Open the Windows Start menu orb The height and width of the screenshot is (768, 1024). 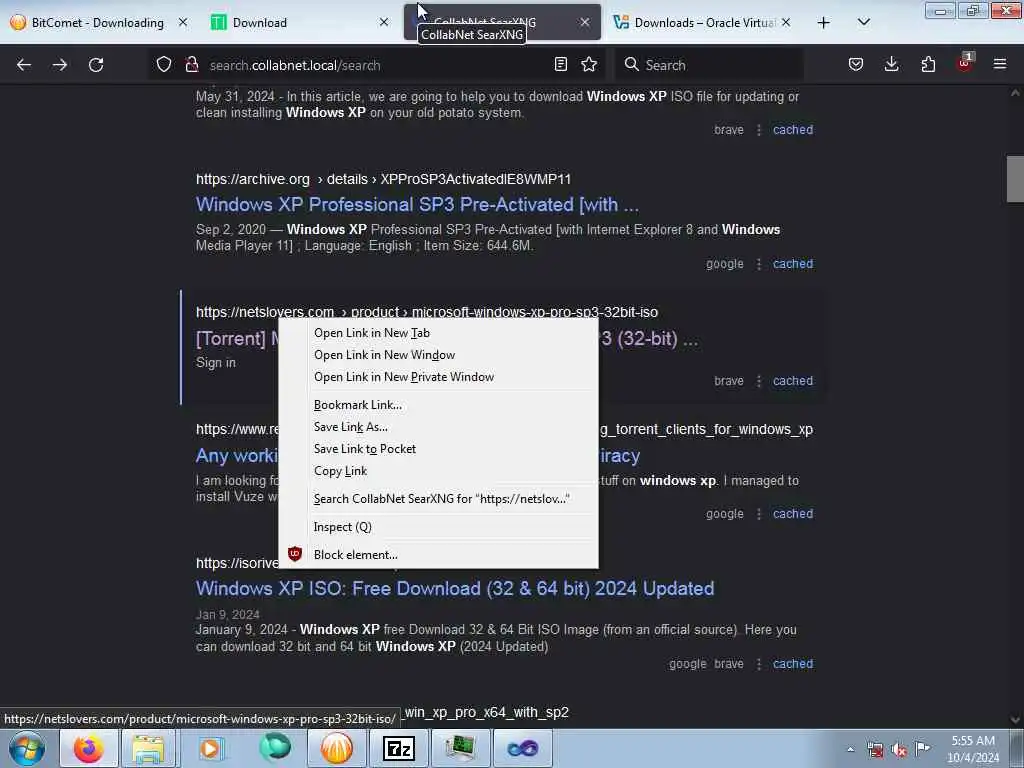27,748
